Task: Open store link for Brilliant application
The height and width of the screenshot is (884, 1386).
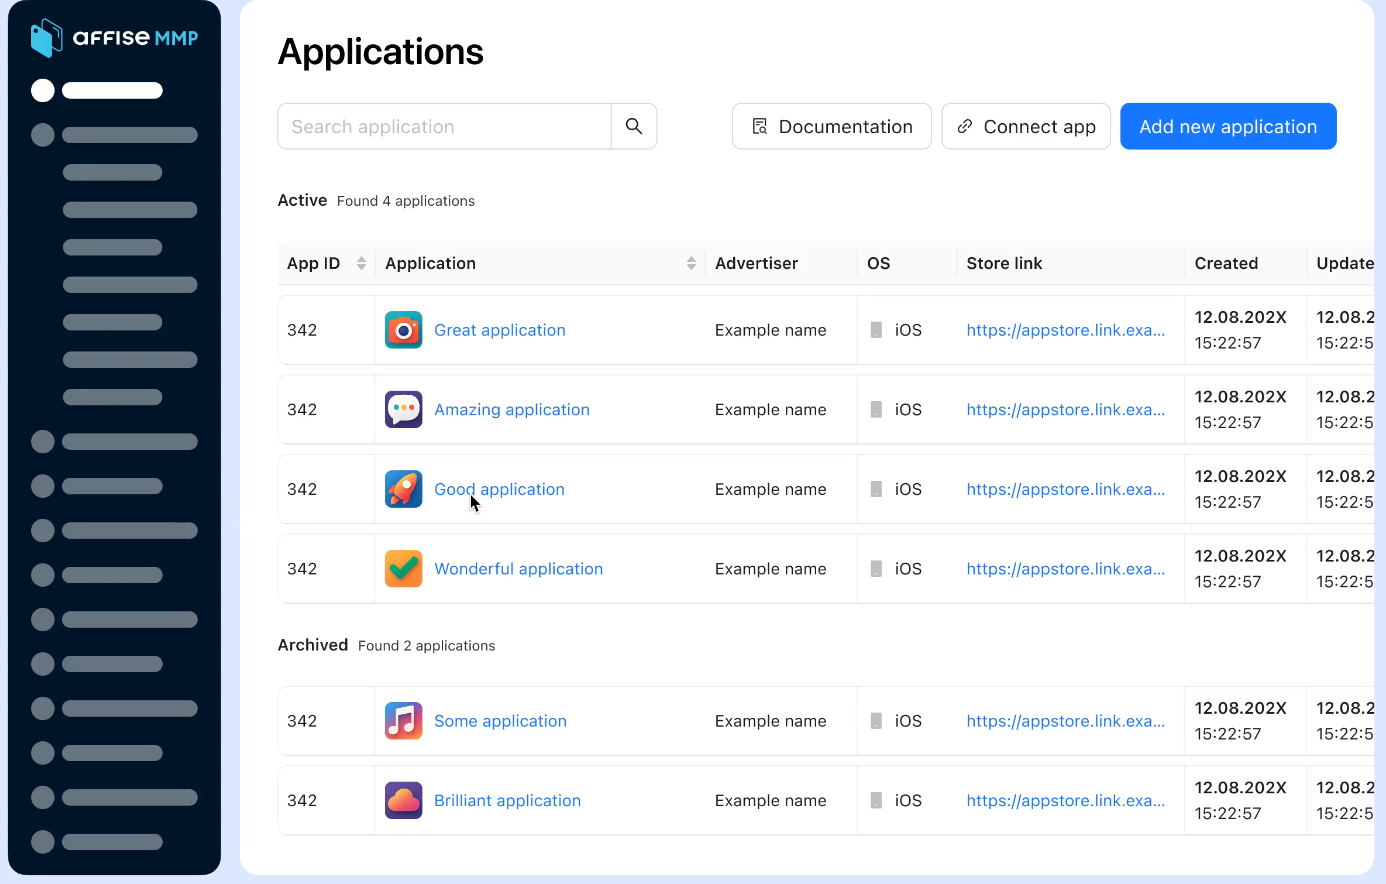Action: 1065,801
